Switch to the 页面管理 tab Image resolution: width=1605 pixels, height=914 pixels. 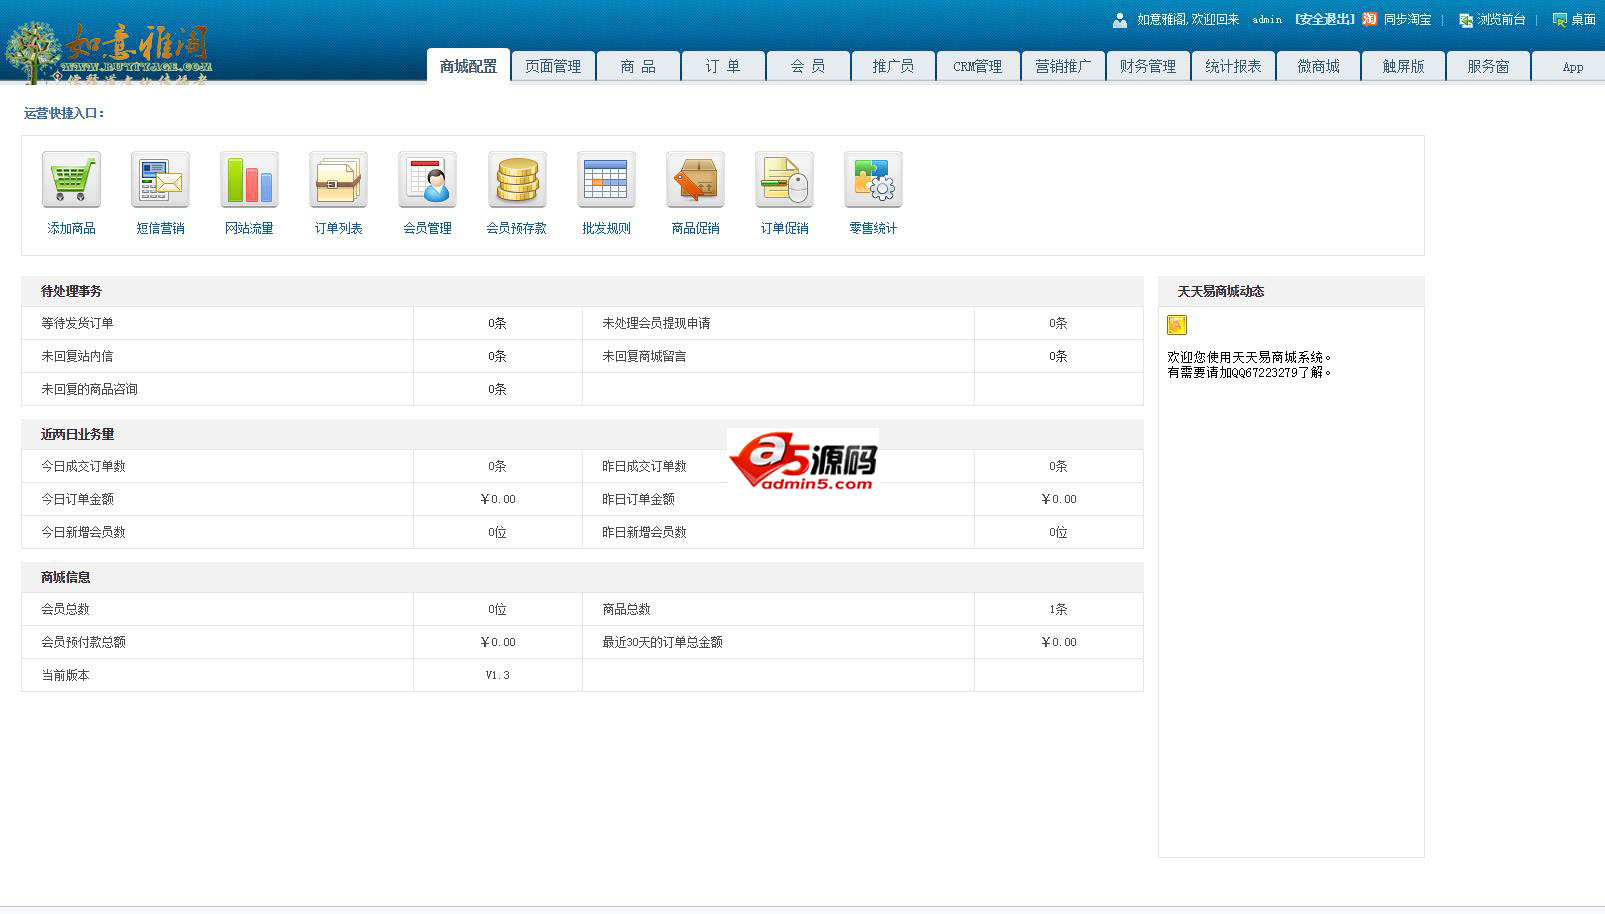[x=553, y=66]
